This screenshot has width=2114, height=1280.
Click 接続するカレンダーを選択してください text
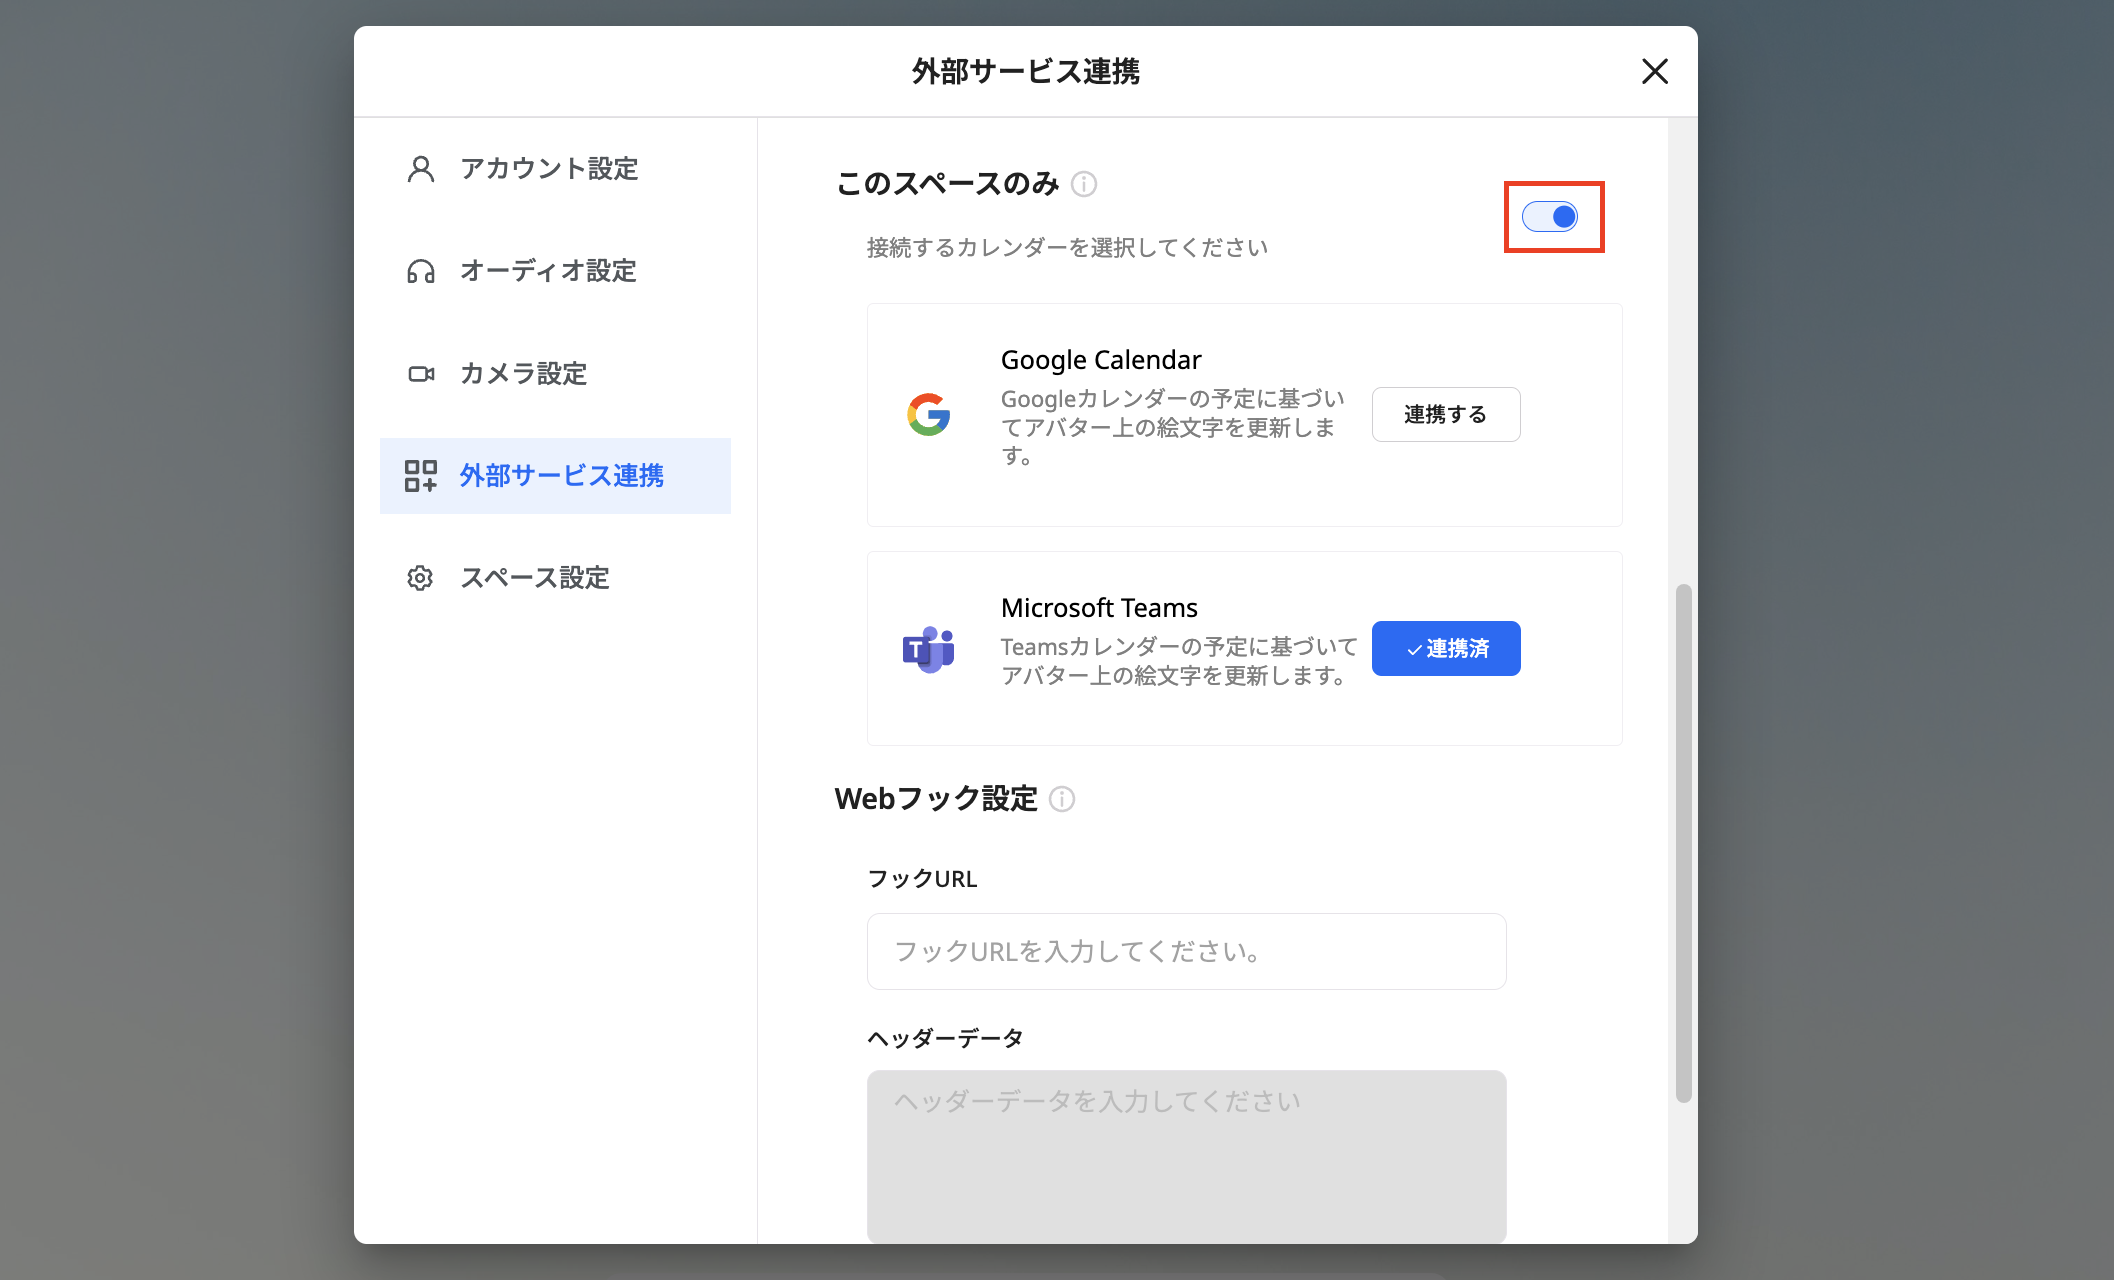(x=1067, y=248)
